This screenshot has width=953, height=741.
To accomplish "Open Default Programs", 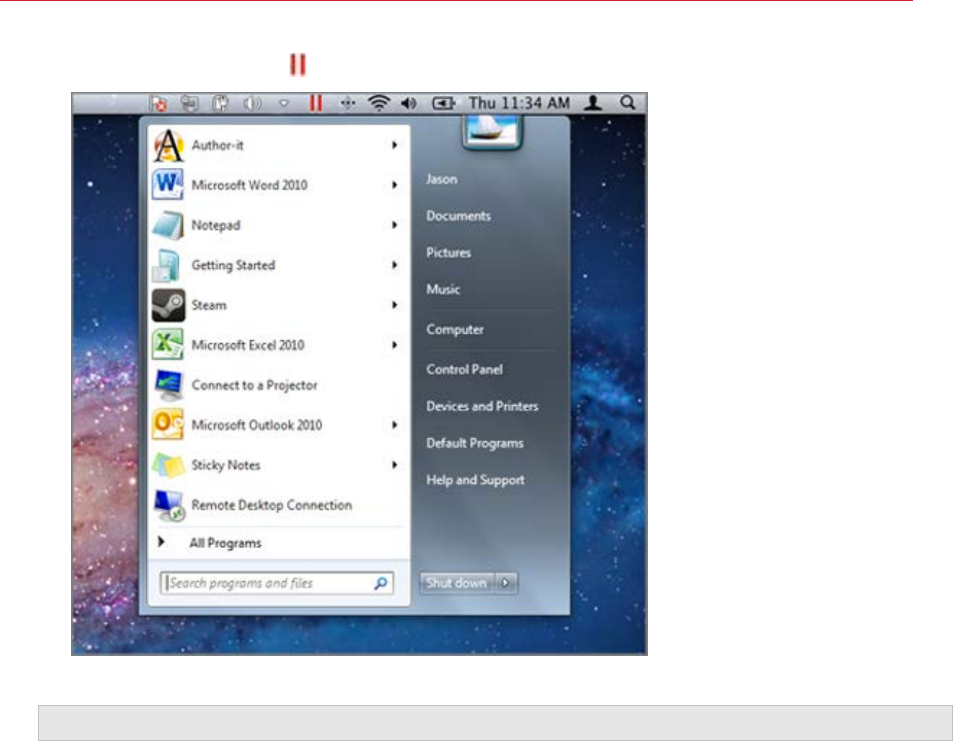I will [x=475, y=443].
